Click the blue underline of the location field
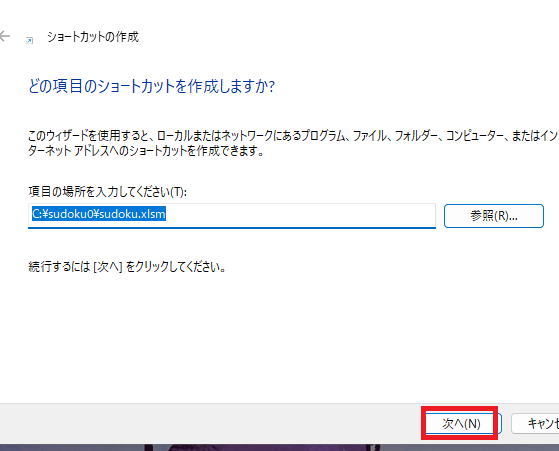The height and width of the screenshot is (451, 559). pyautogui.click(x=232, y=227)
